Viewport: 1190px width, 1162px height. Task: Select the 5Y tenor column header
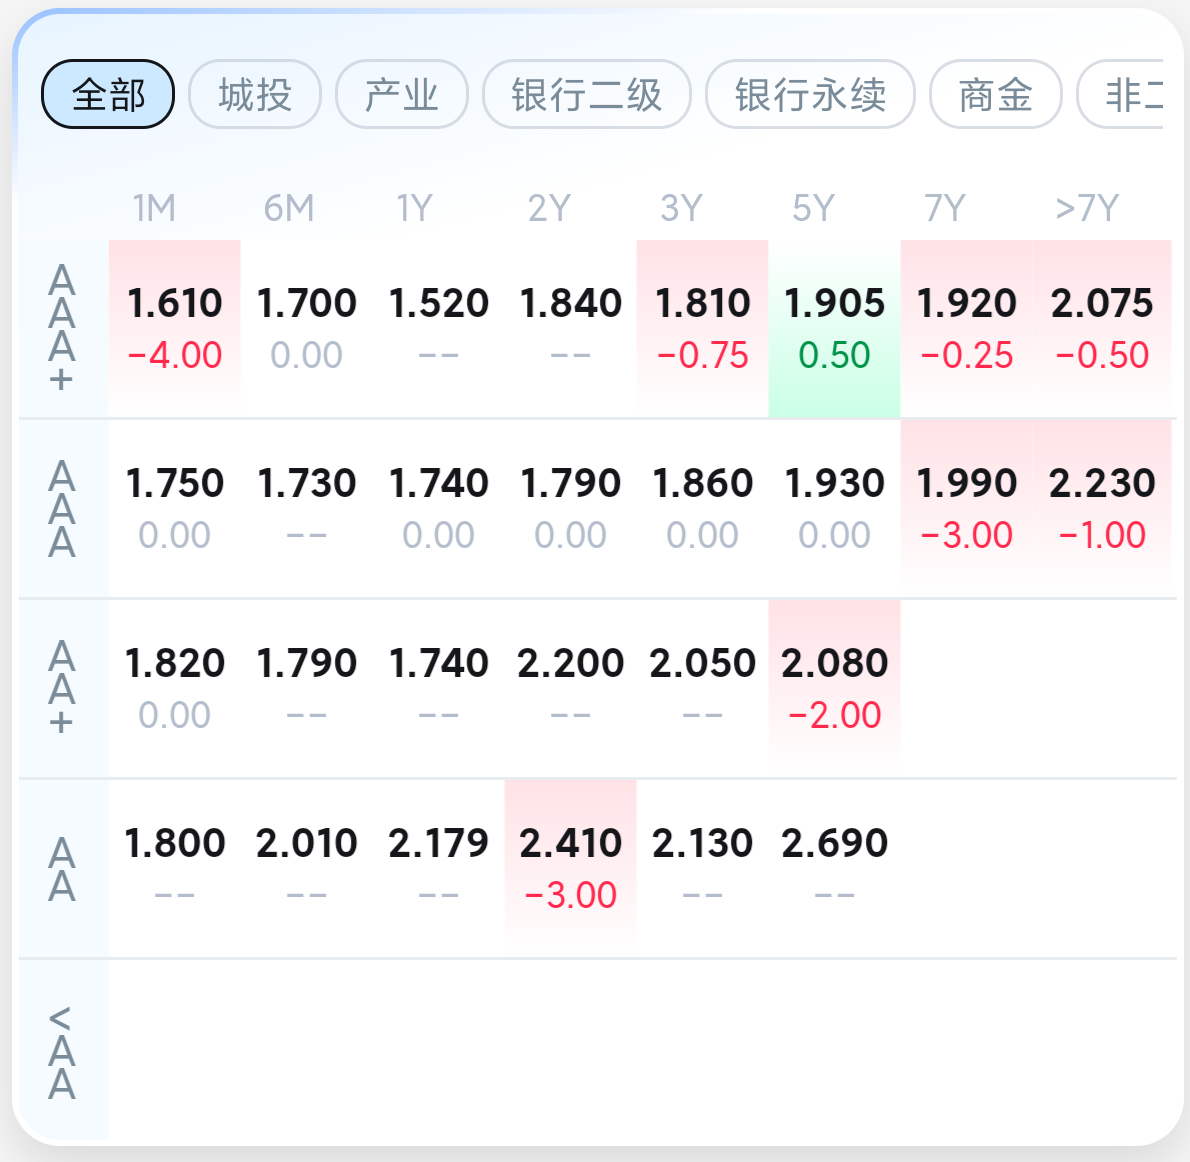pyautogui.click(x=814, y=207)
